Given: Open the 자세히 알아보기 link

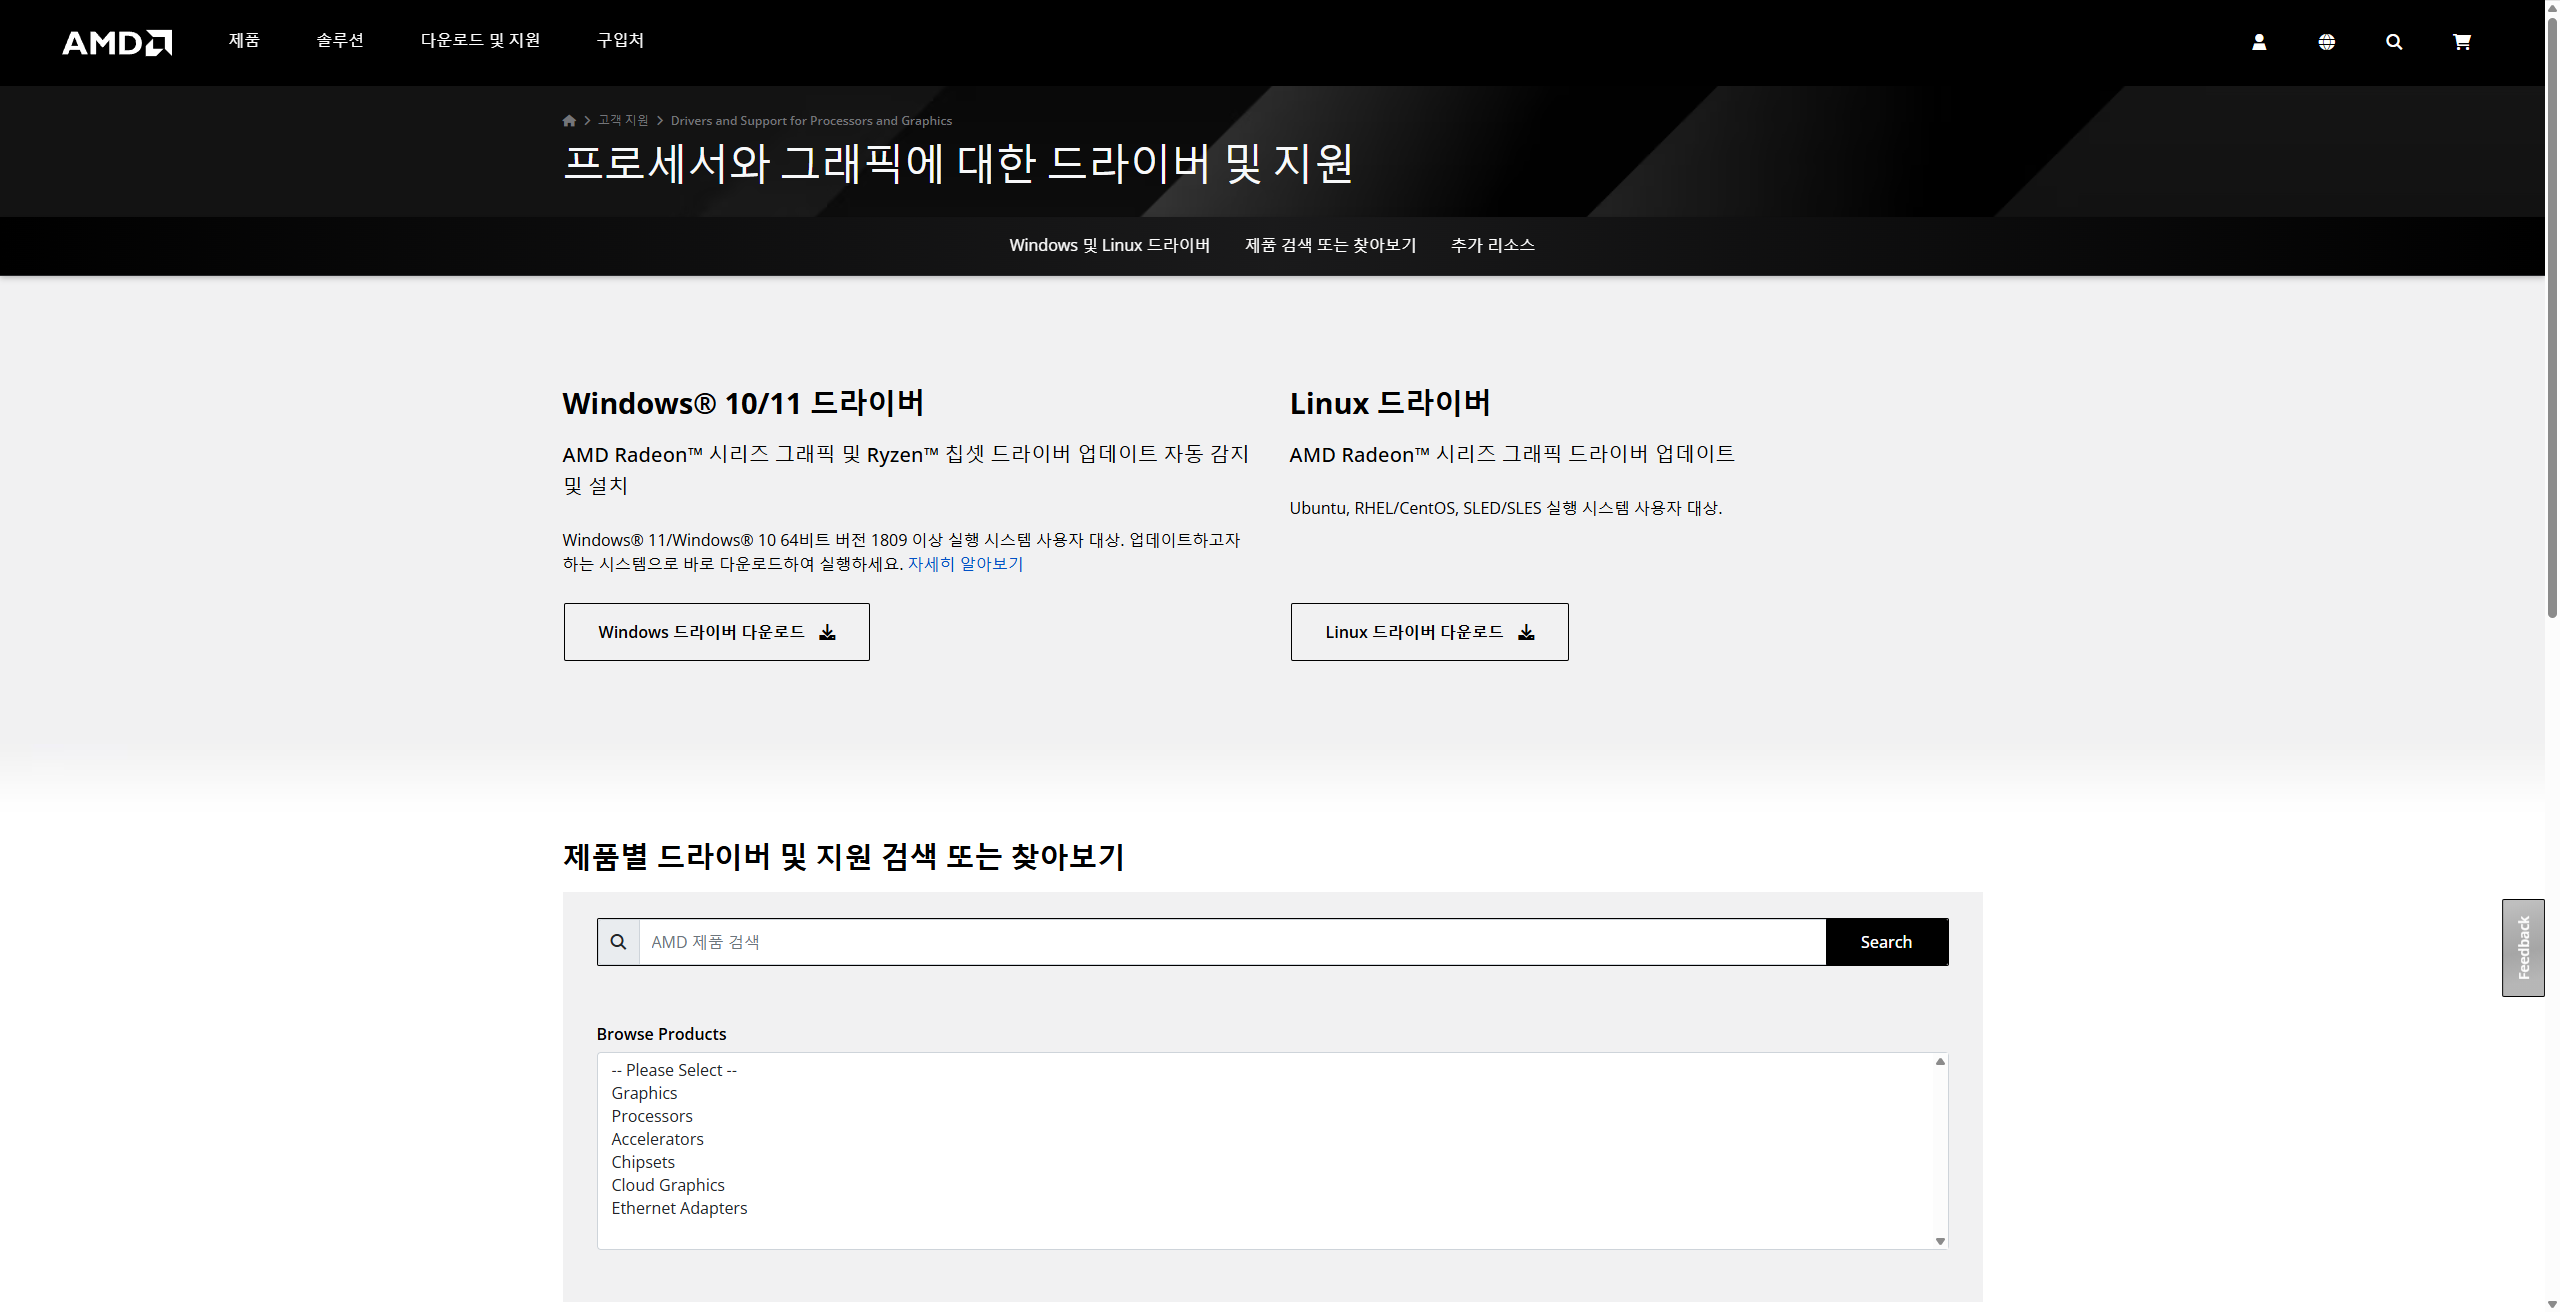Looking at the screenshot, I should 965,564.
